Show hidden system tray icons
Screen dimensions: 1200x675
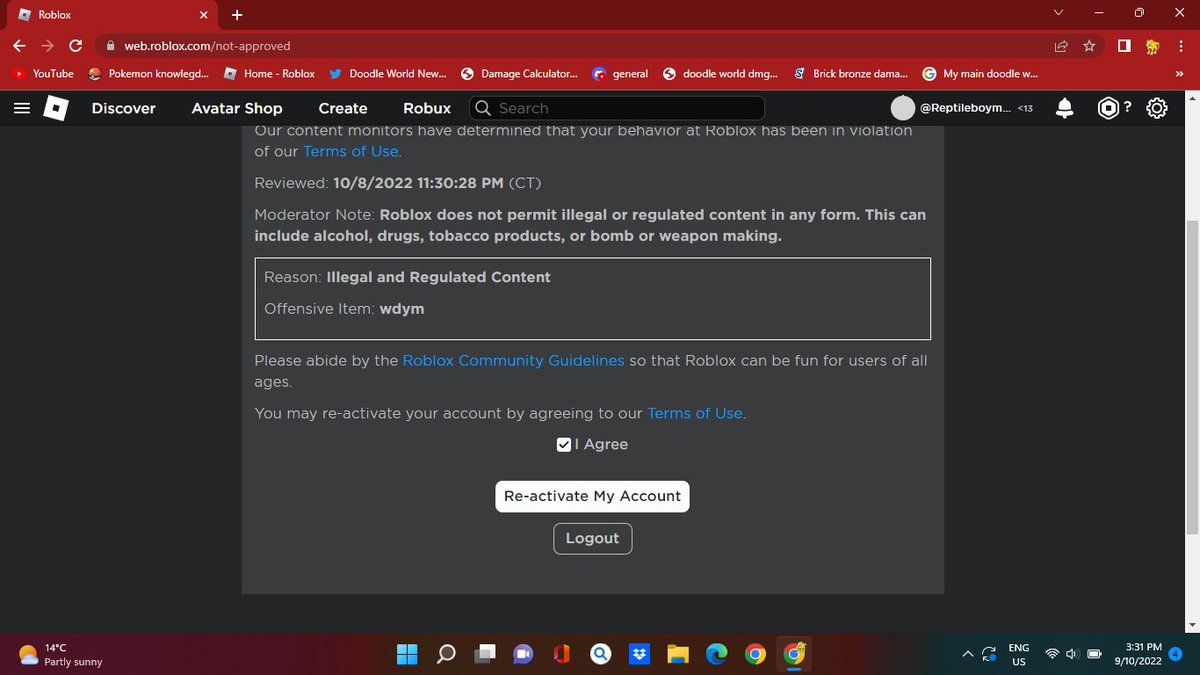[x=967, y=654]
